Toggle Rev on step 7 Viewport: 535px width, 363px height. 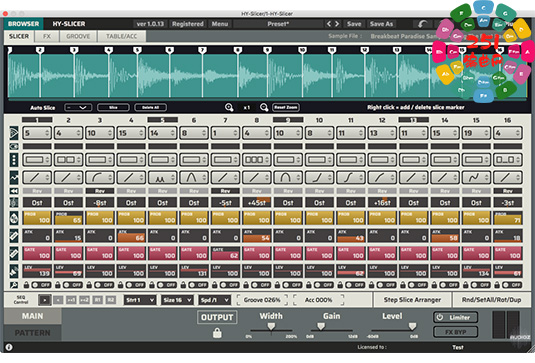(225, 191)
